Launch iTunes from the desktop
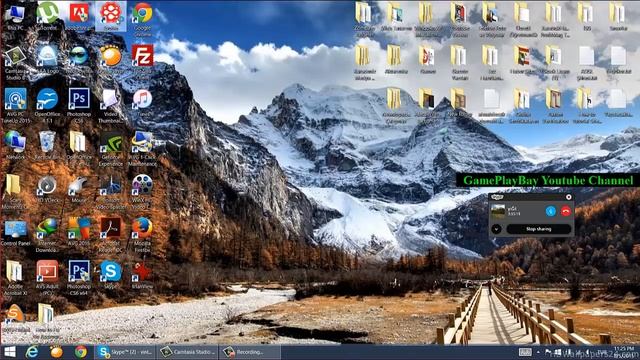Viewport: 640px width, 360px height. [142, 102]
